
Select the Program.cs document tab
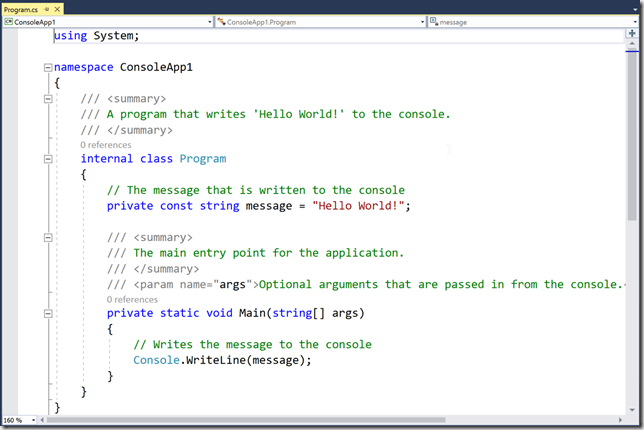[x=20, y=7]
